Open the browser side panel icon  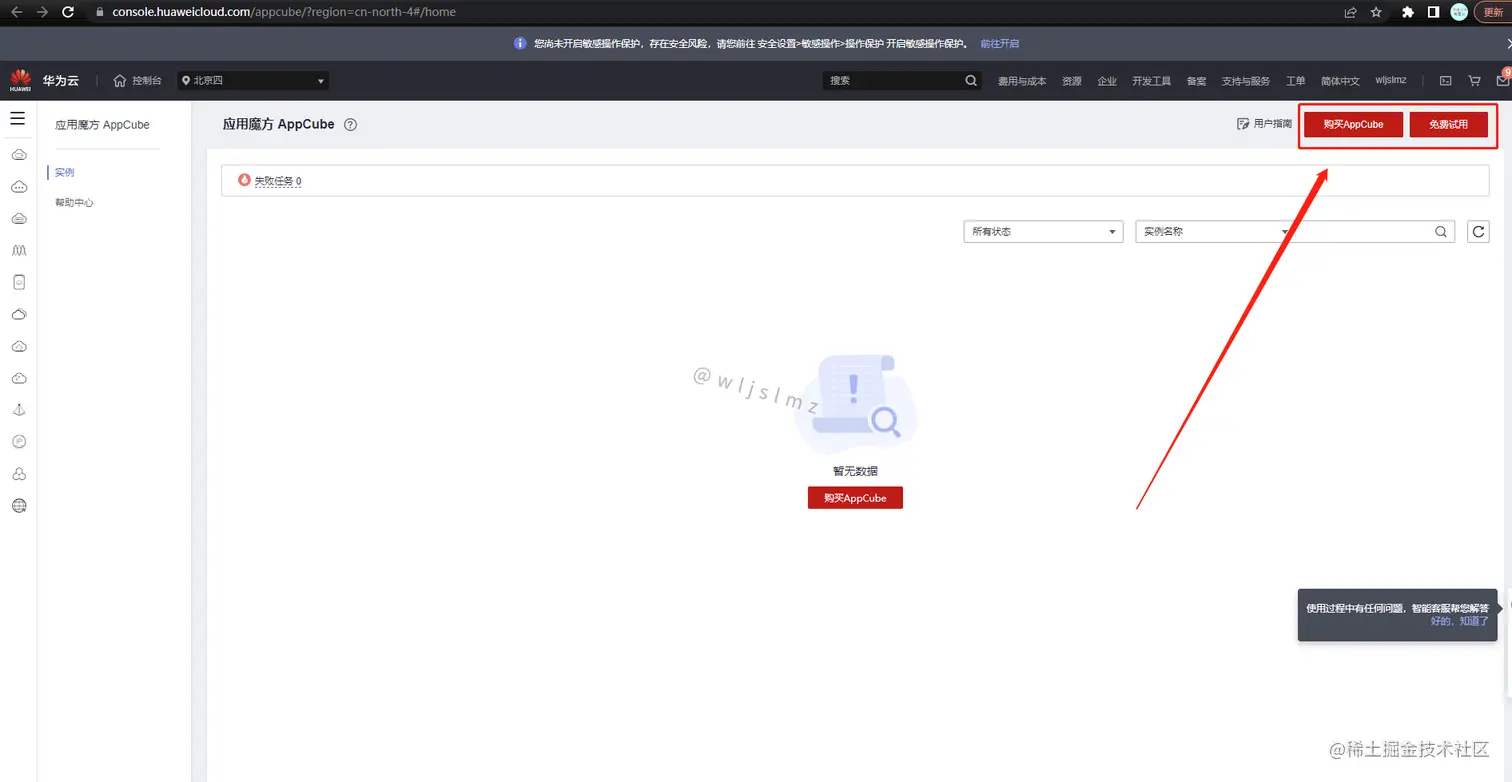point(1433,12)
